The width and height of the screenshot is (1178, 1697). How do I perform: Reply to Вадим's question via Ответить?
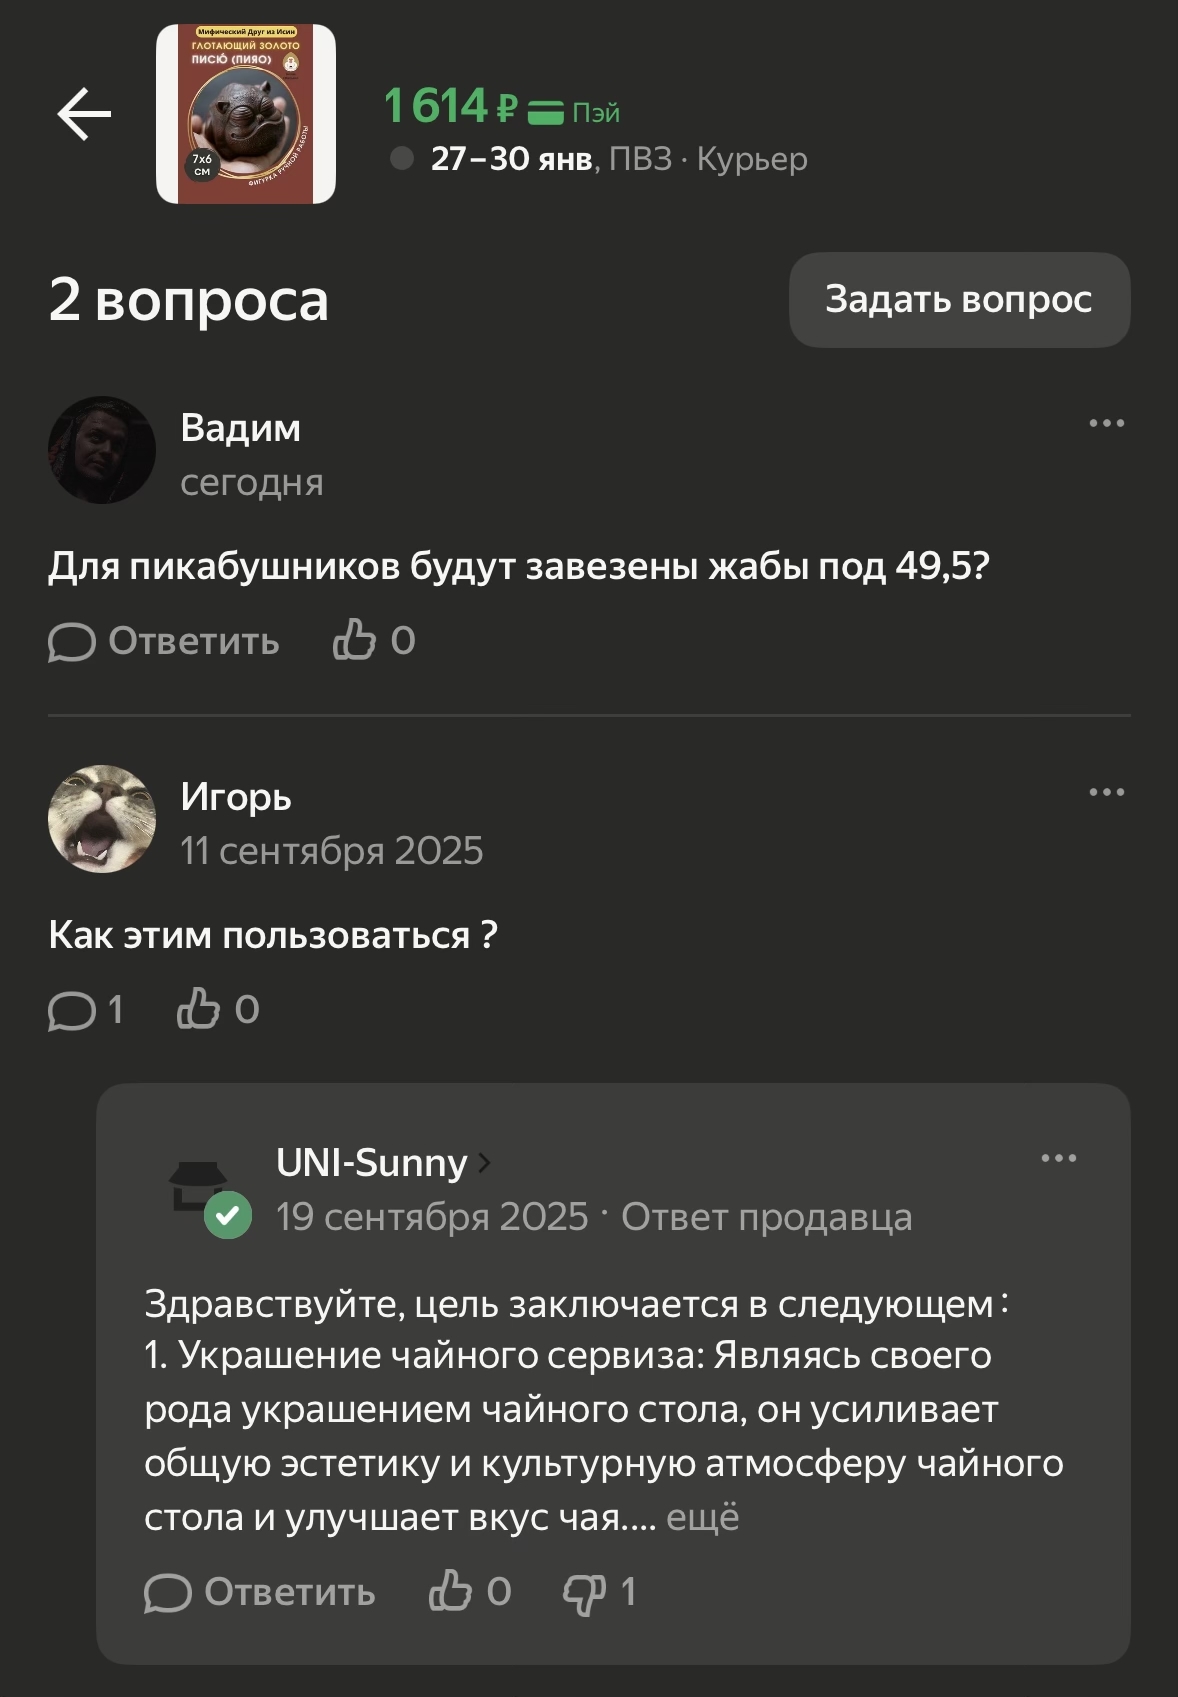[164, 641]
